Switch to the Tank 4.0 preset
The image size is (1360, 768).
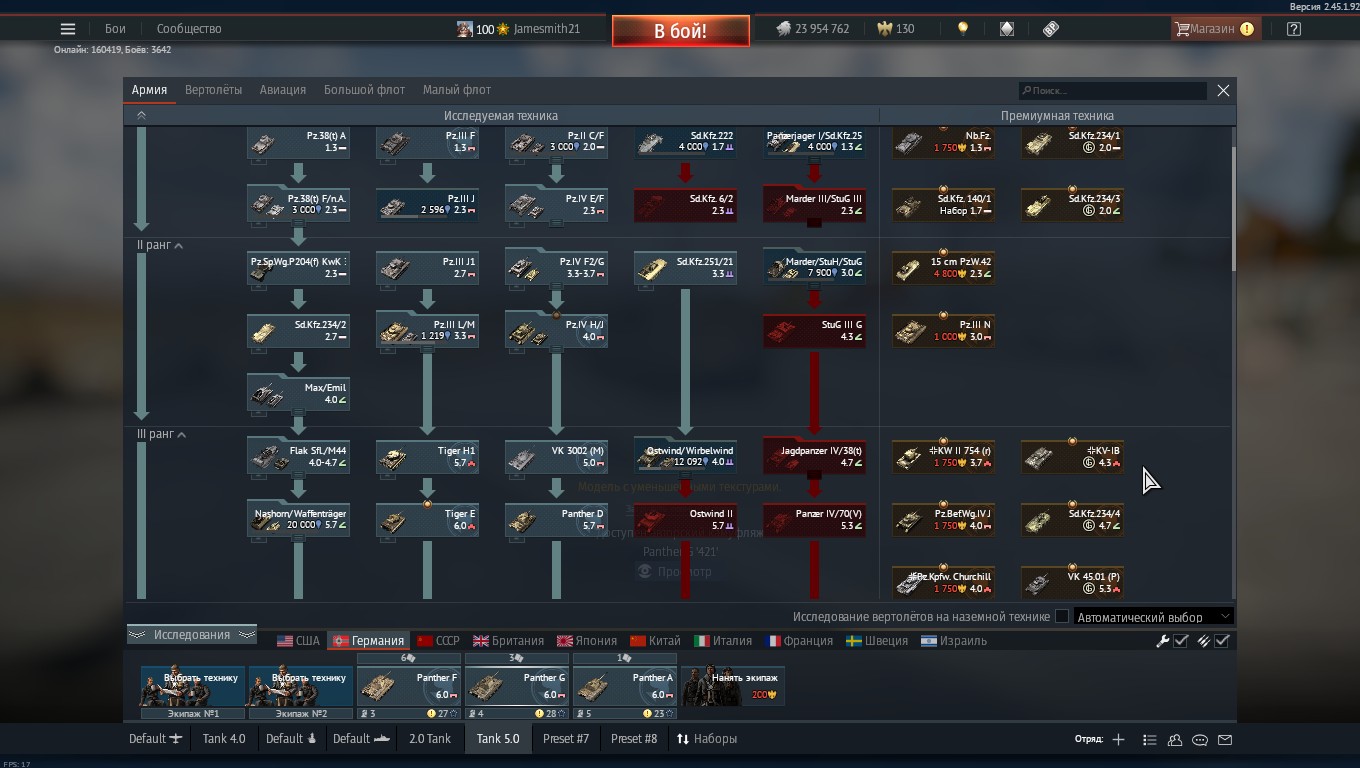coord(223,739)
